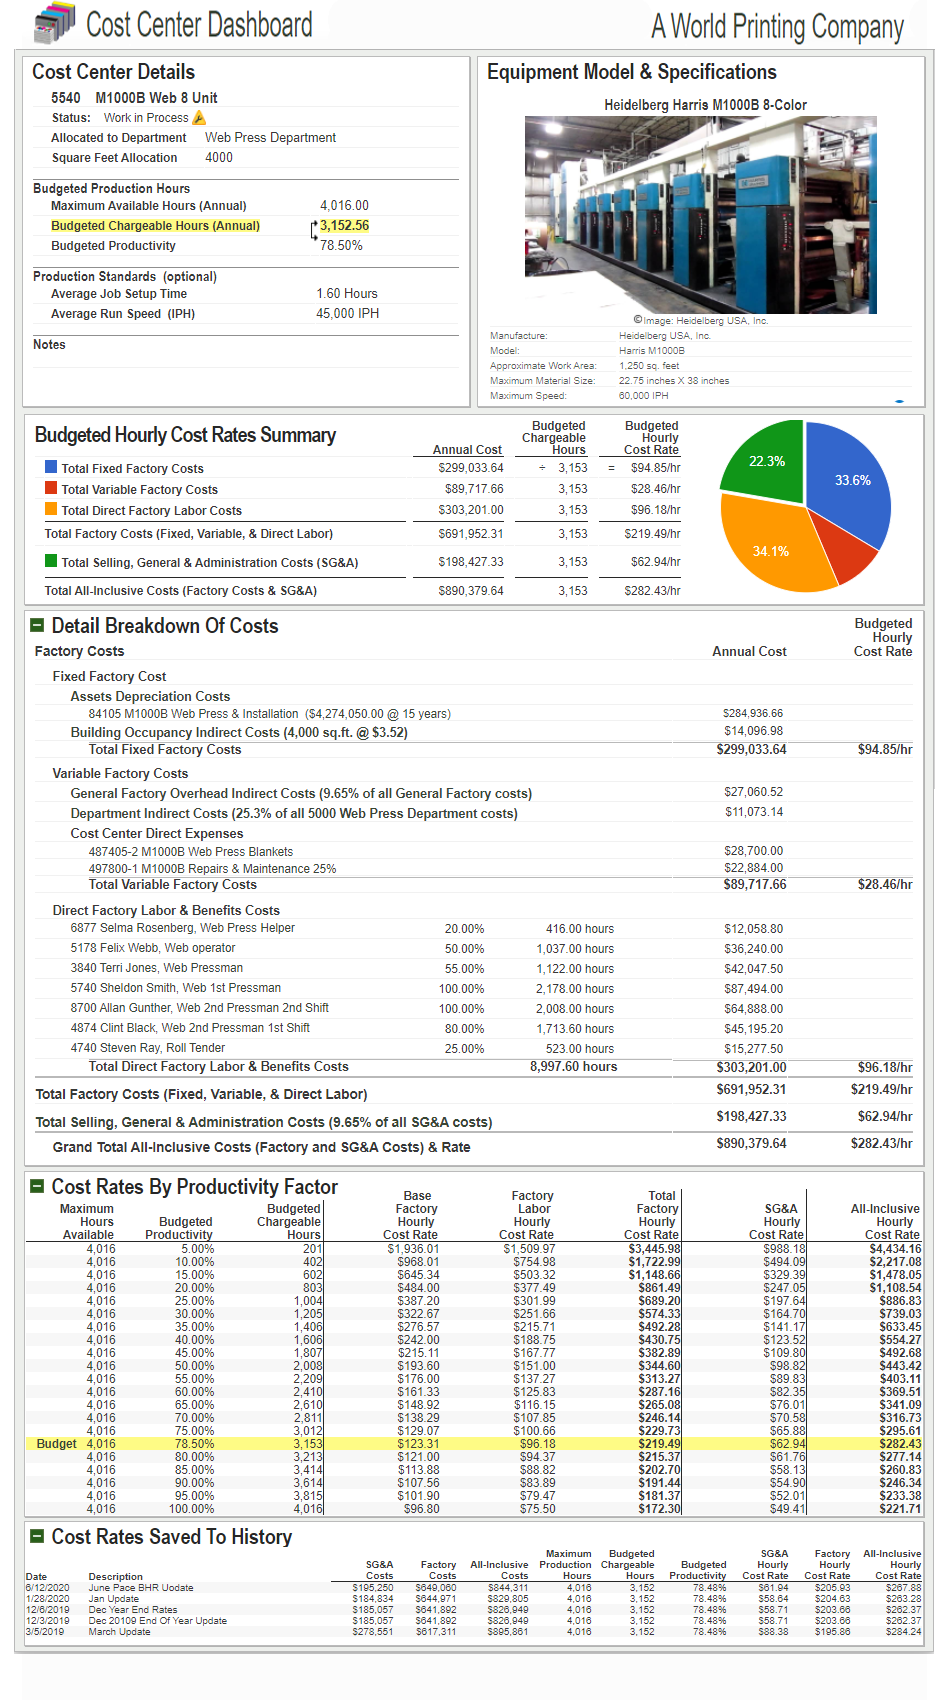Collapse the Cost Rates Saved To History section
Image resolution: width=950 pixels, height=1700 pixels.
pyautogui.click(x=37, y=1536)
